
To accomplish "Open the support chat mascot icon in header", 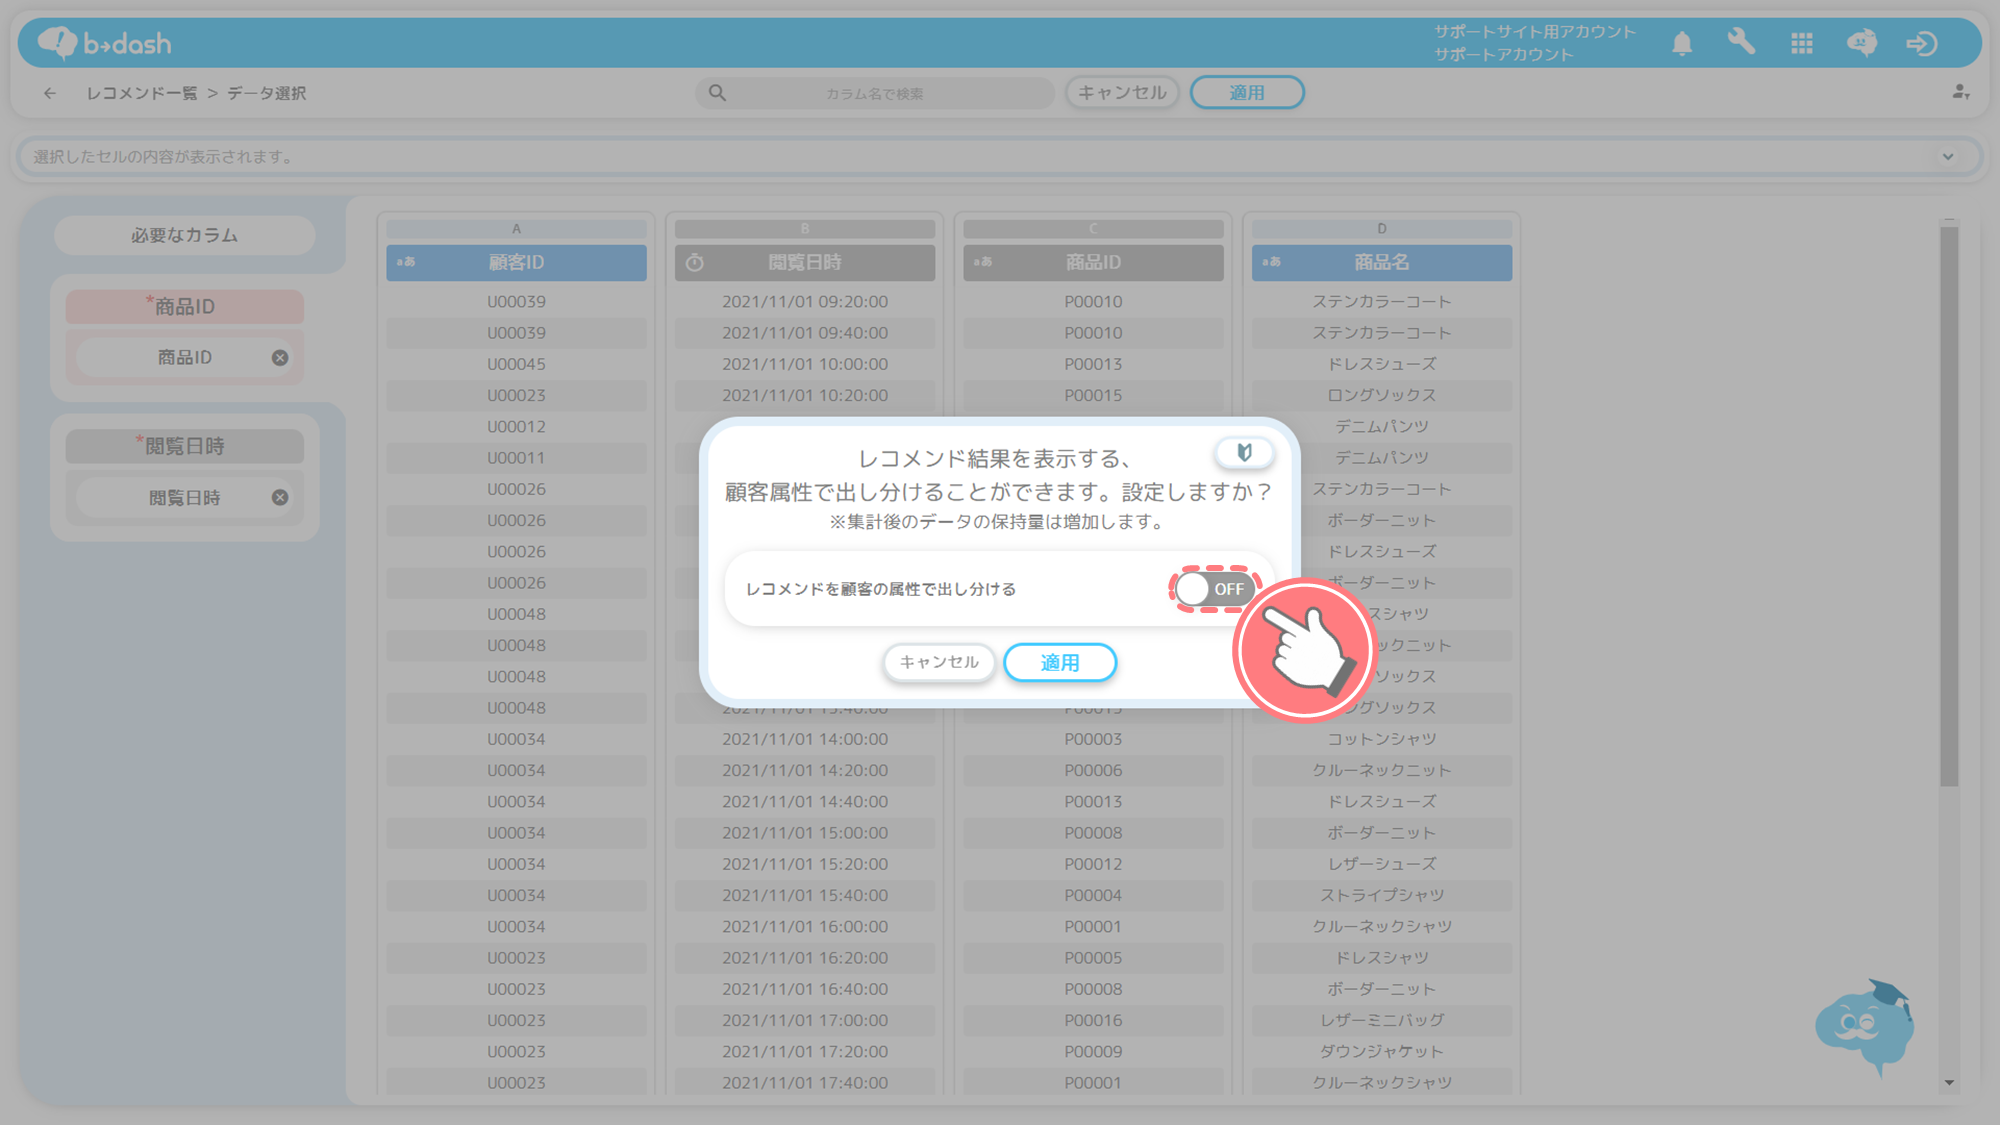I will (x=1862, y=43).
